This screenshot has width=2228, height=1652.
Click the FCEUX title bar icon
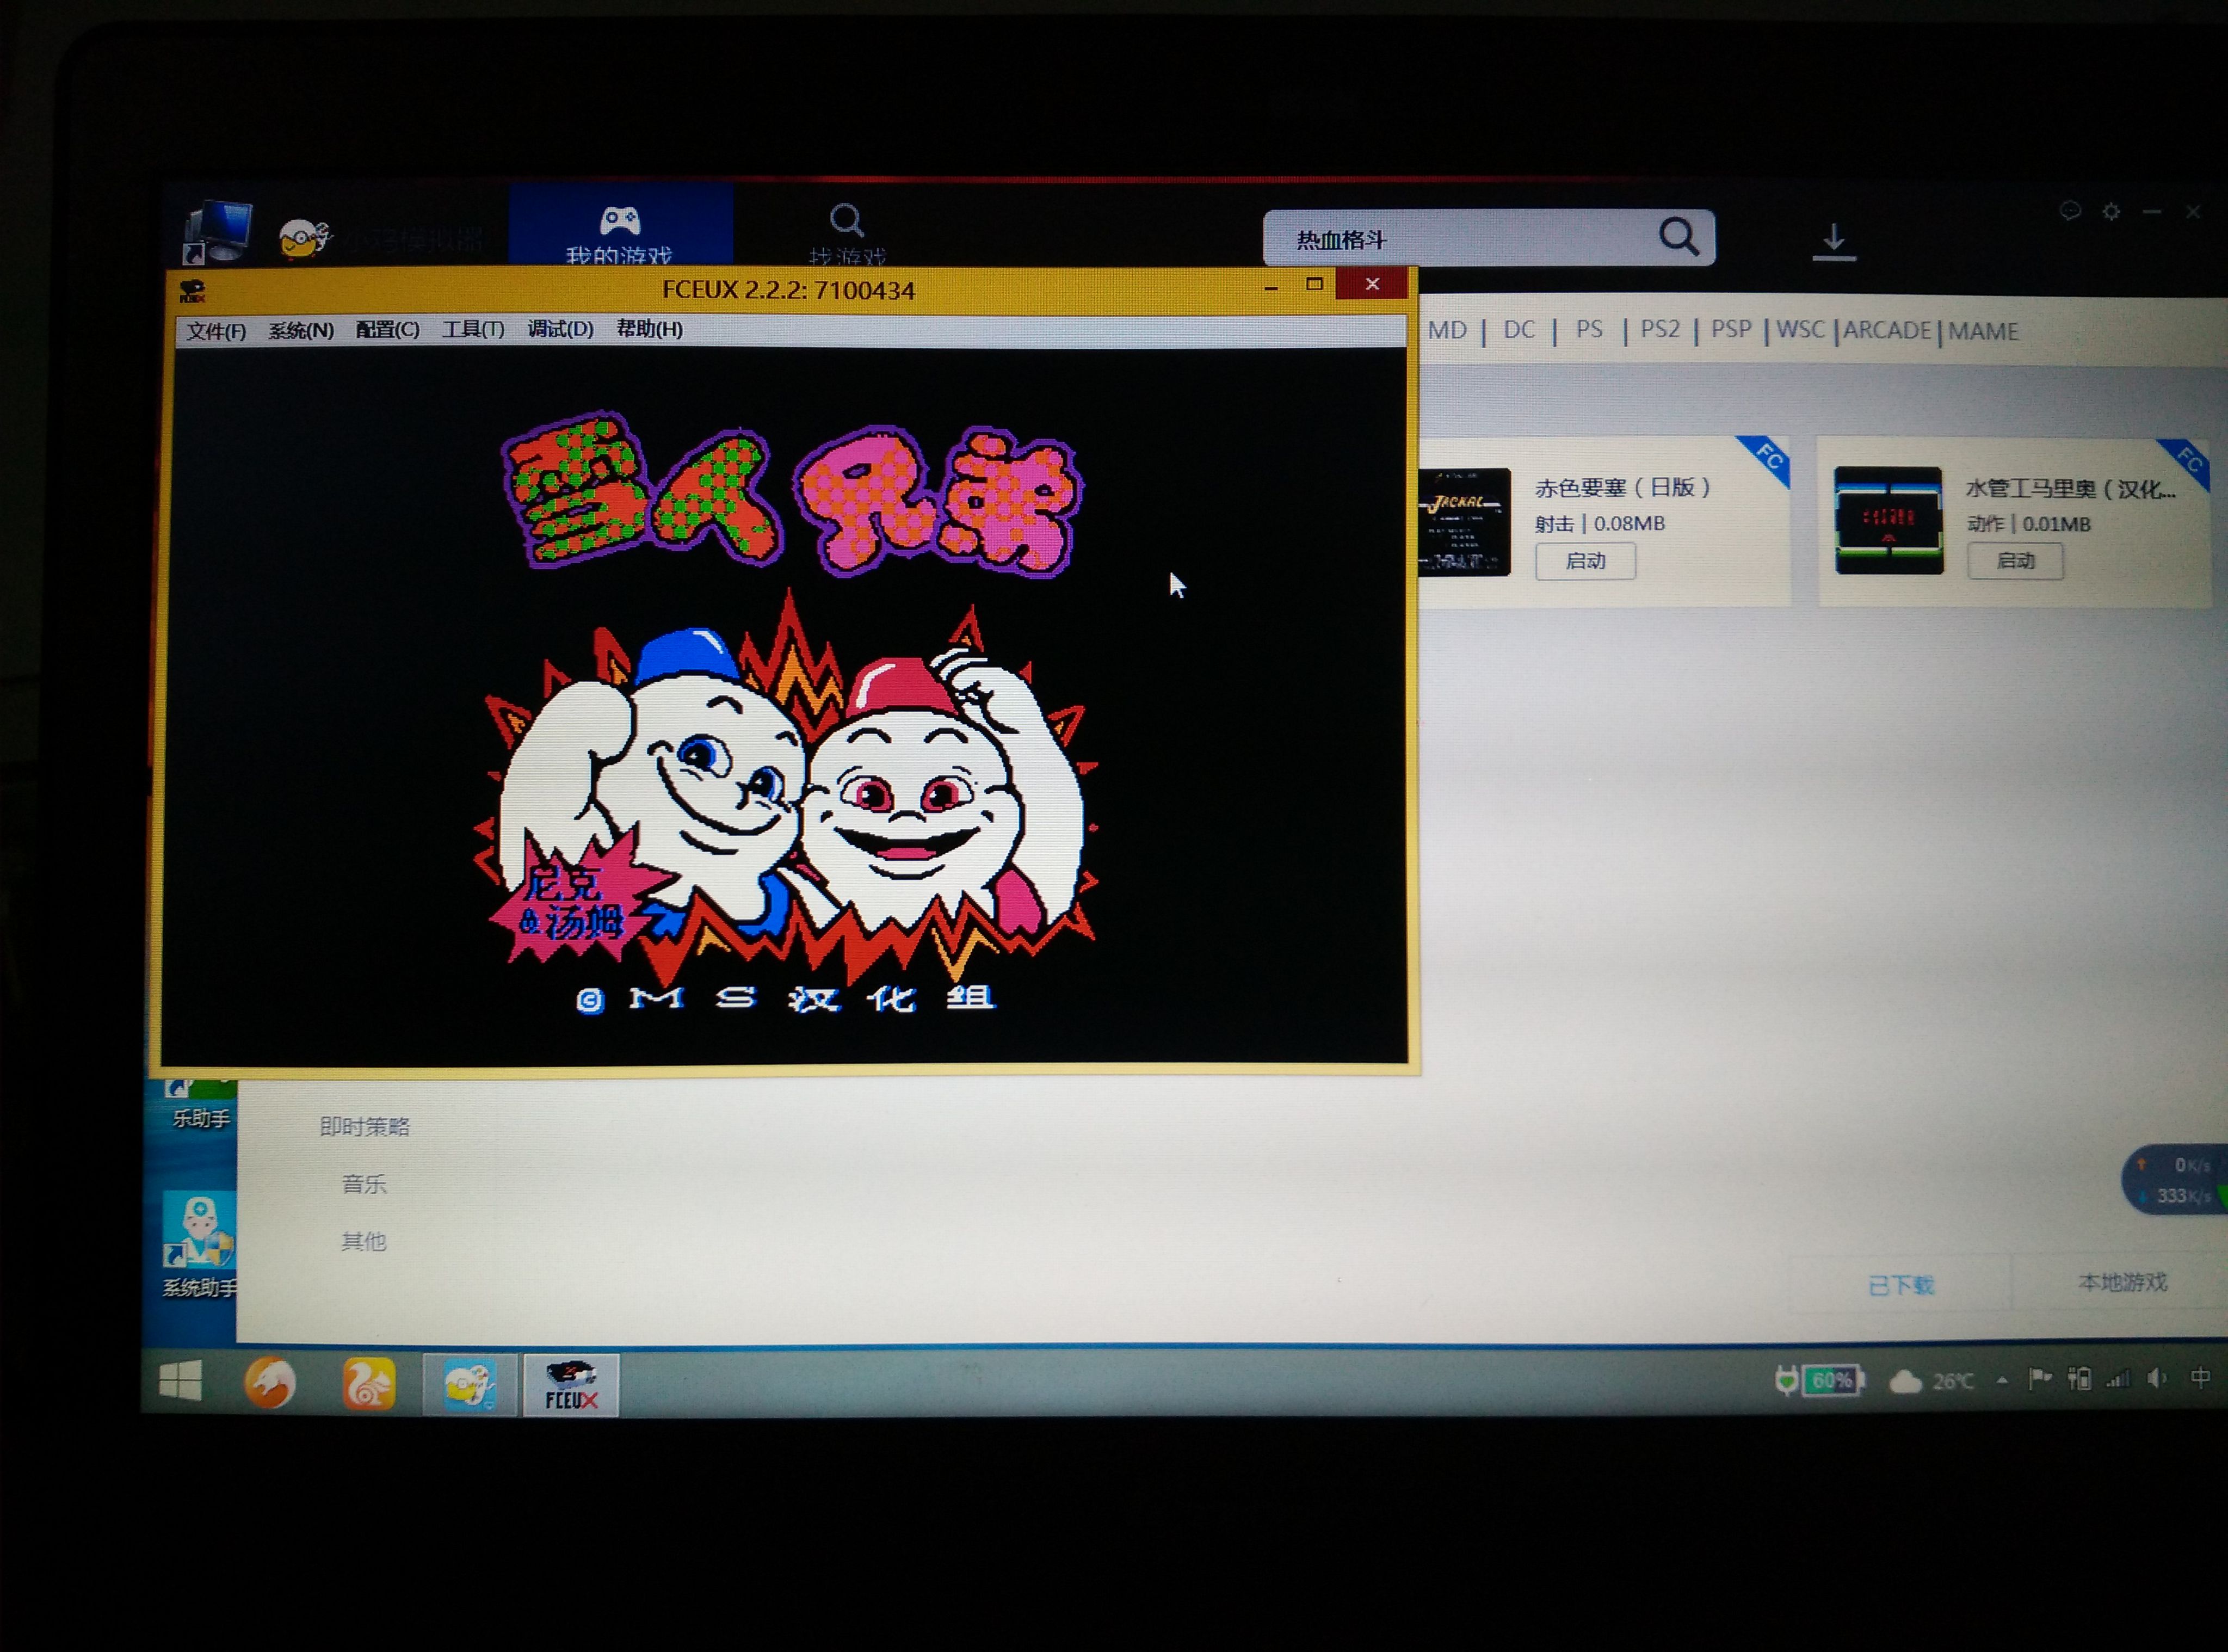[x=192, y=291]
